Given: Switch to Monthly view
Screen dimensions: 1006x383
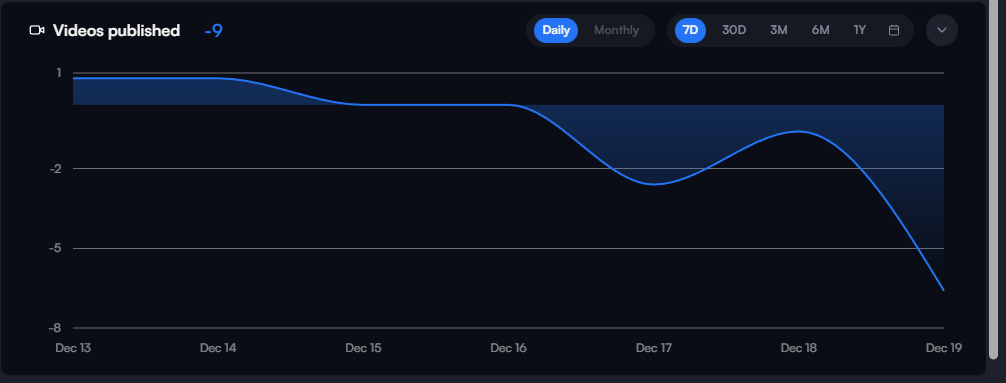Looking at the screenshot, I should 616,30.
